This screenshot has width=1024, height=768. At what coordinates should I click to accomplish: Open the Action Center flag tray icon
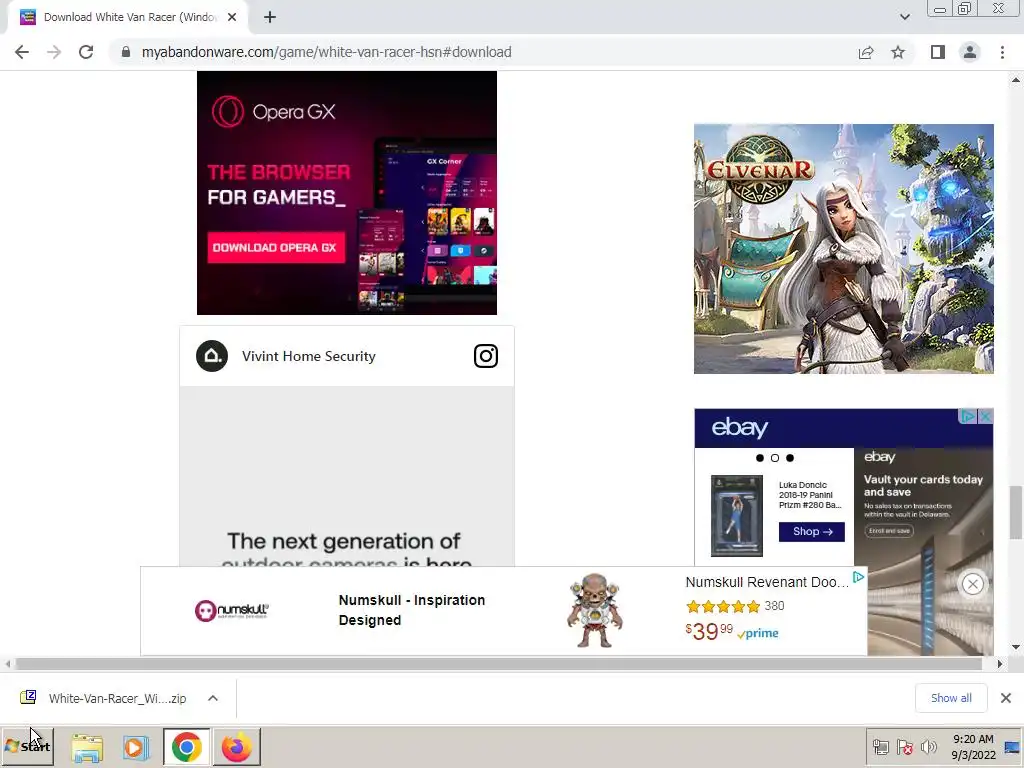(x=905, y=747)
